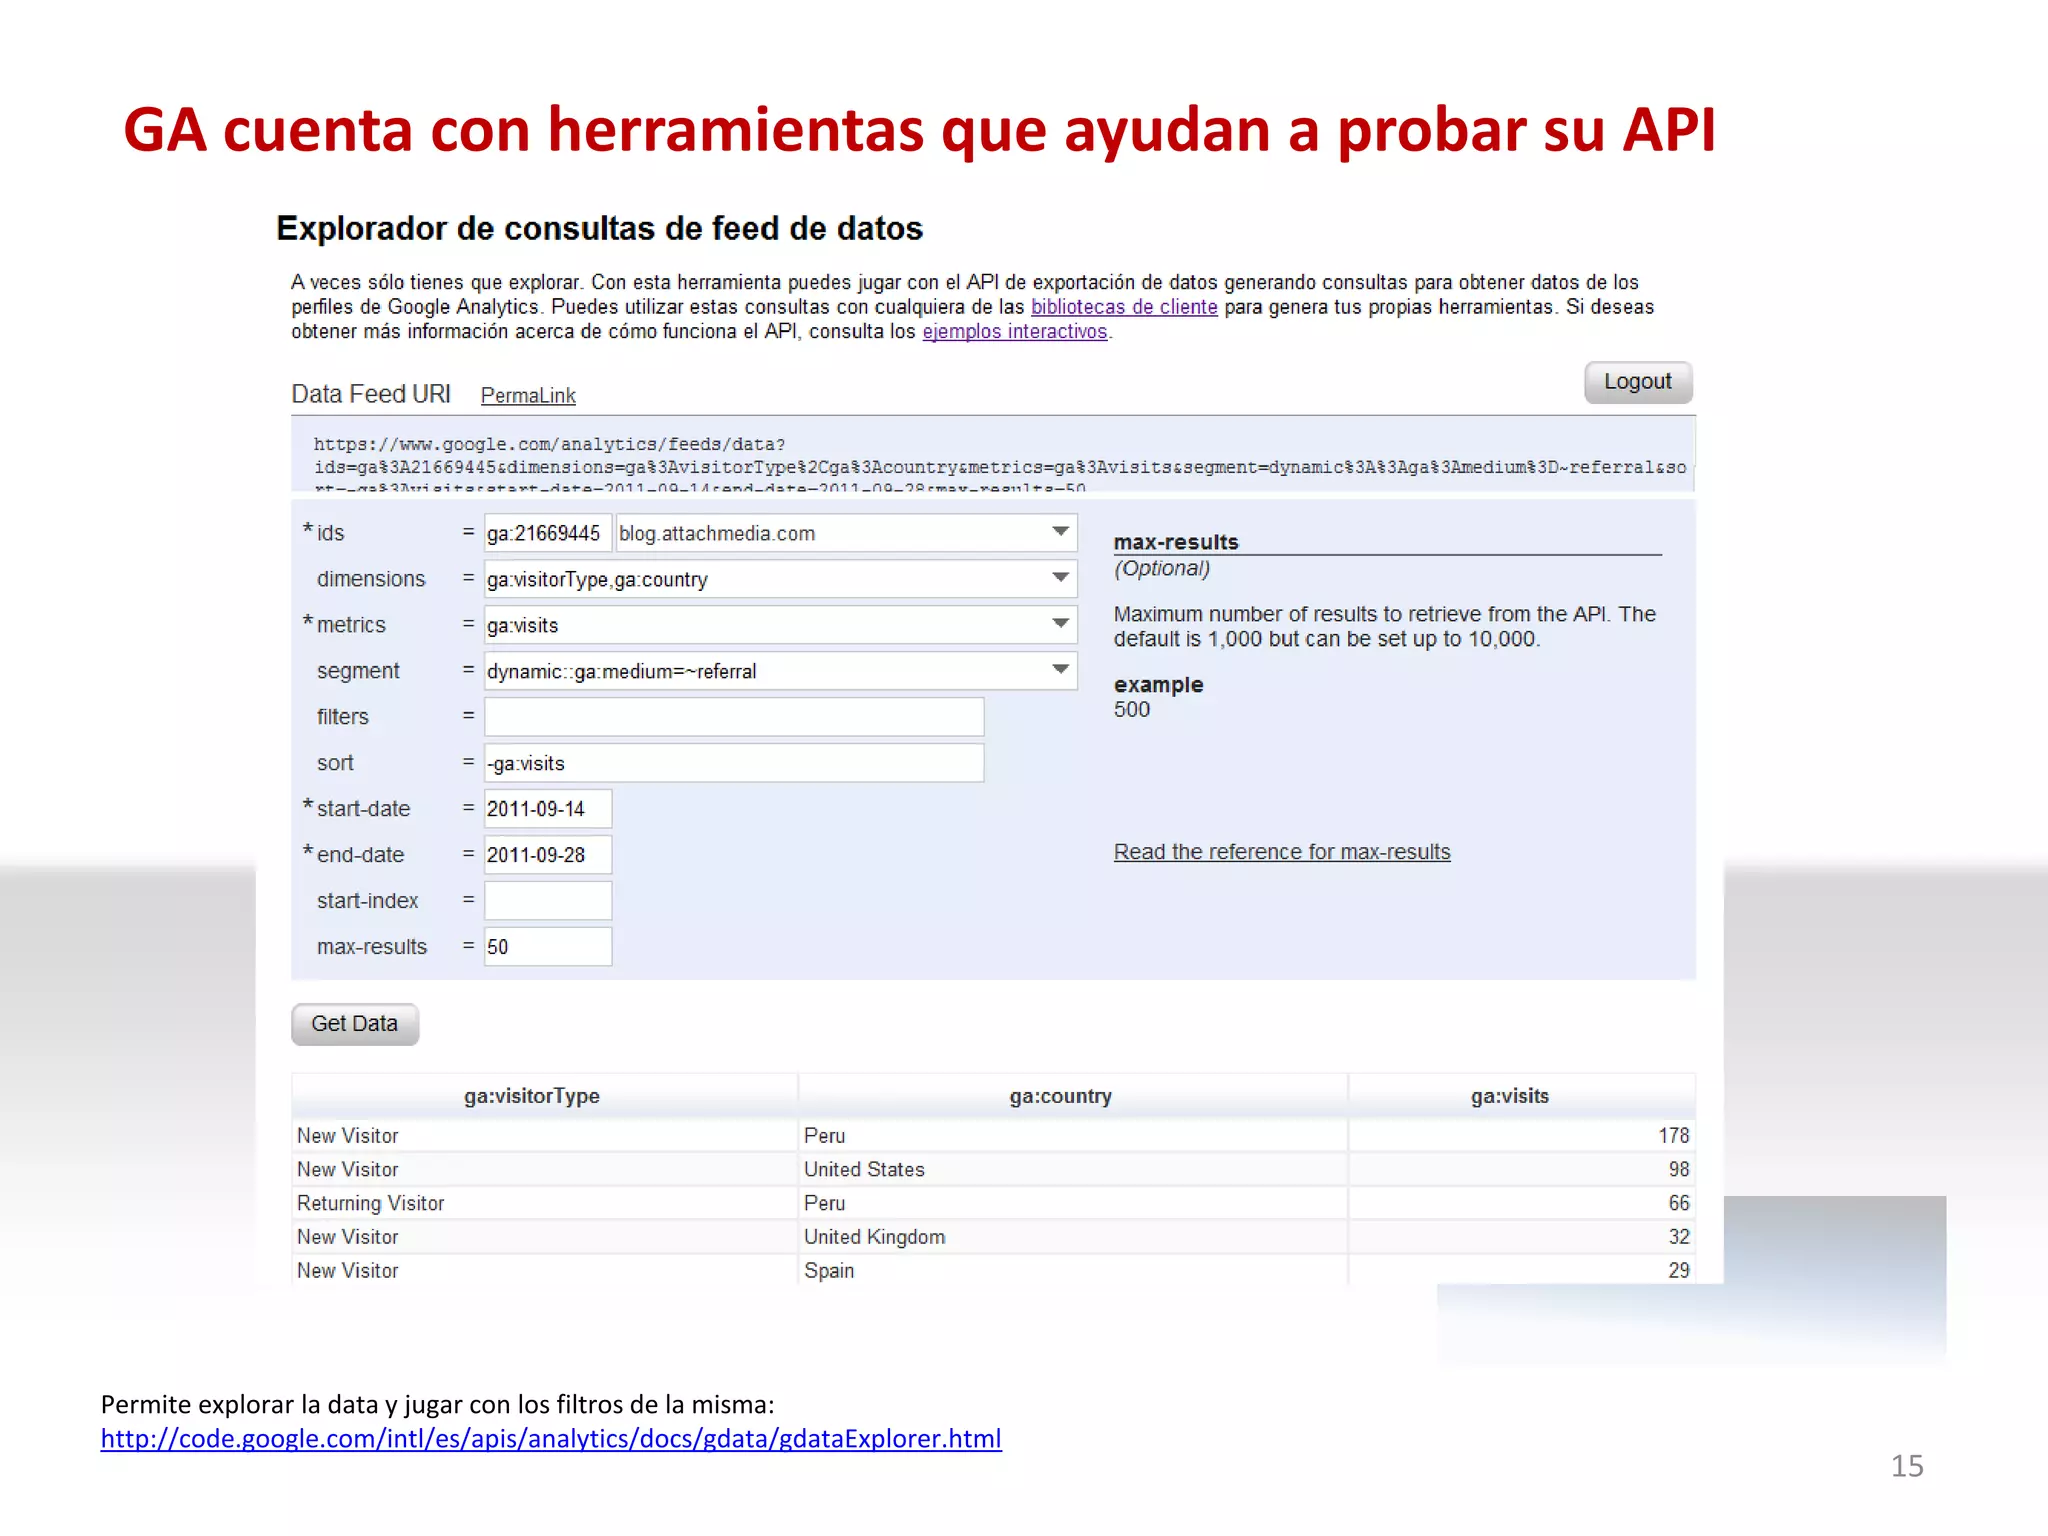Click the max-results field with 50
This screenshot has width=2048, height=1536.
[548, 947]
